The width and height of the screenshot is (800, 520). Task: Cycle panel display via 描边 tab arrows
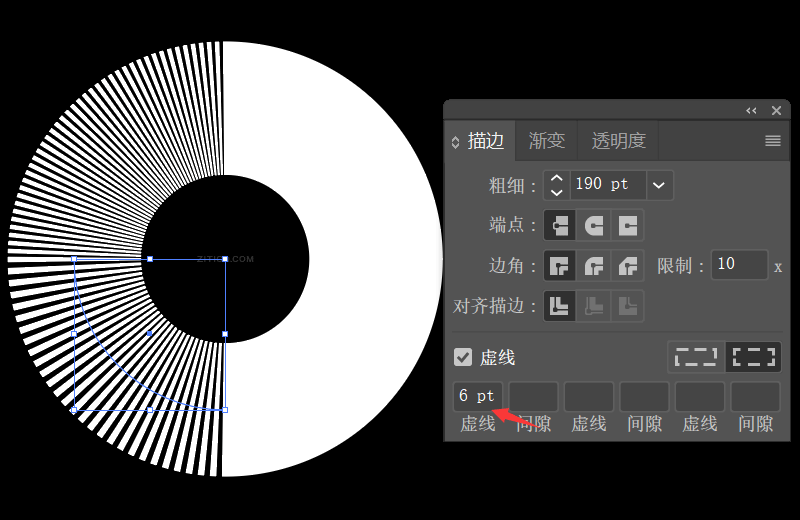tap(456, 142)
